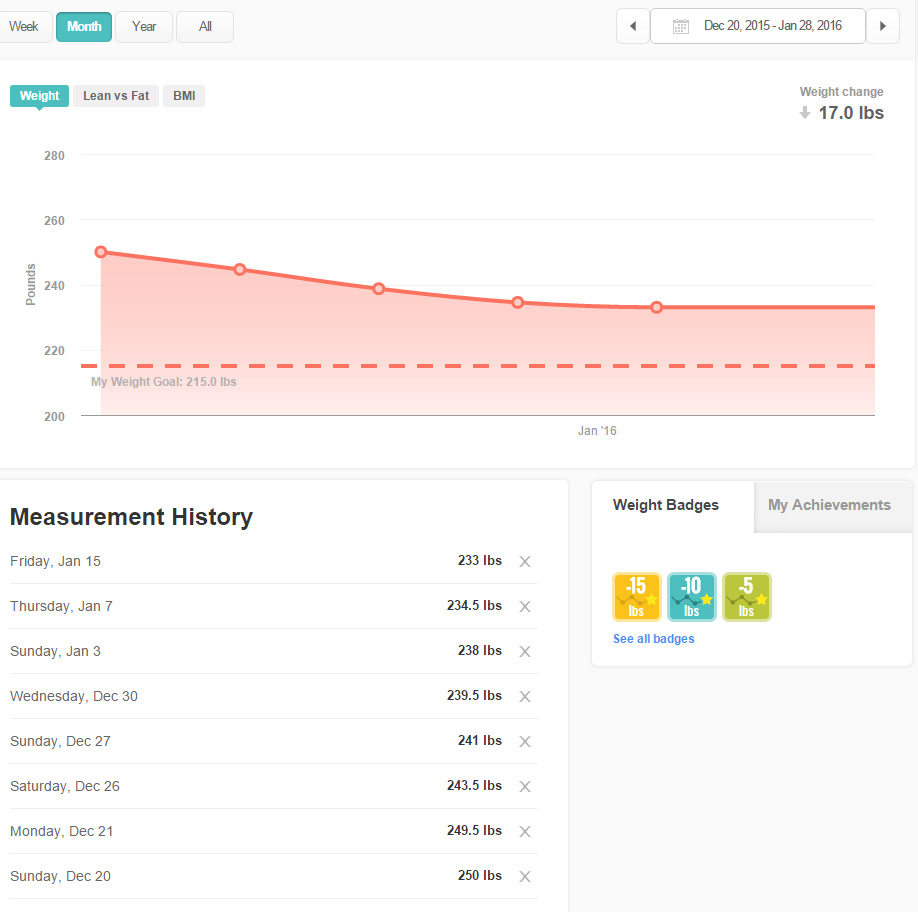Select the -10 lbs weight badge
Viewport: 918px width, 912px height.
tap(692, 596)
